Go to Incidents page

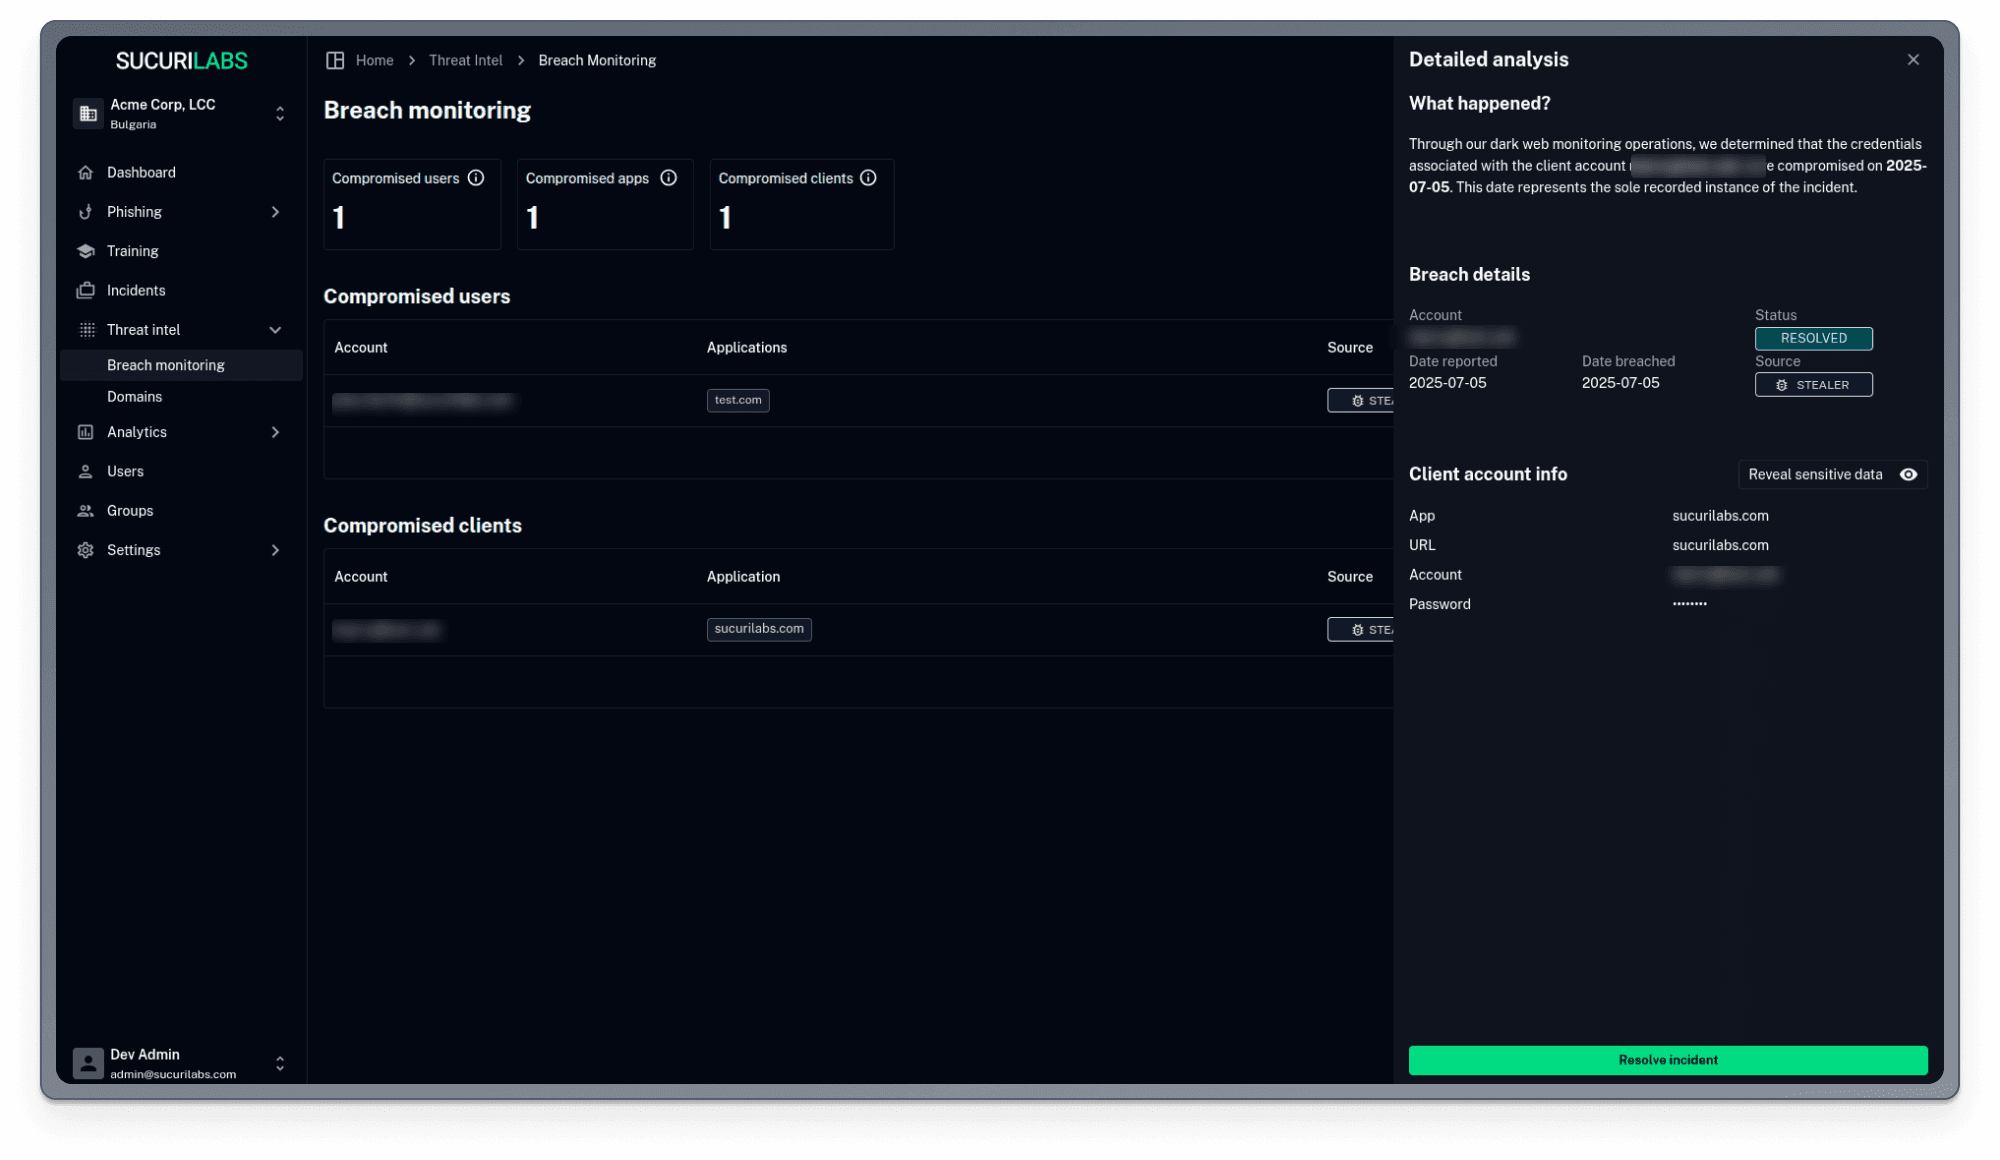pyautogui.click(x=136, y=290)
